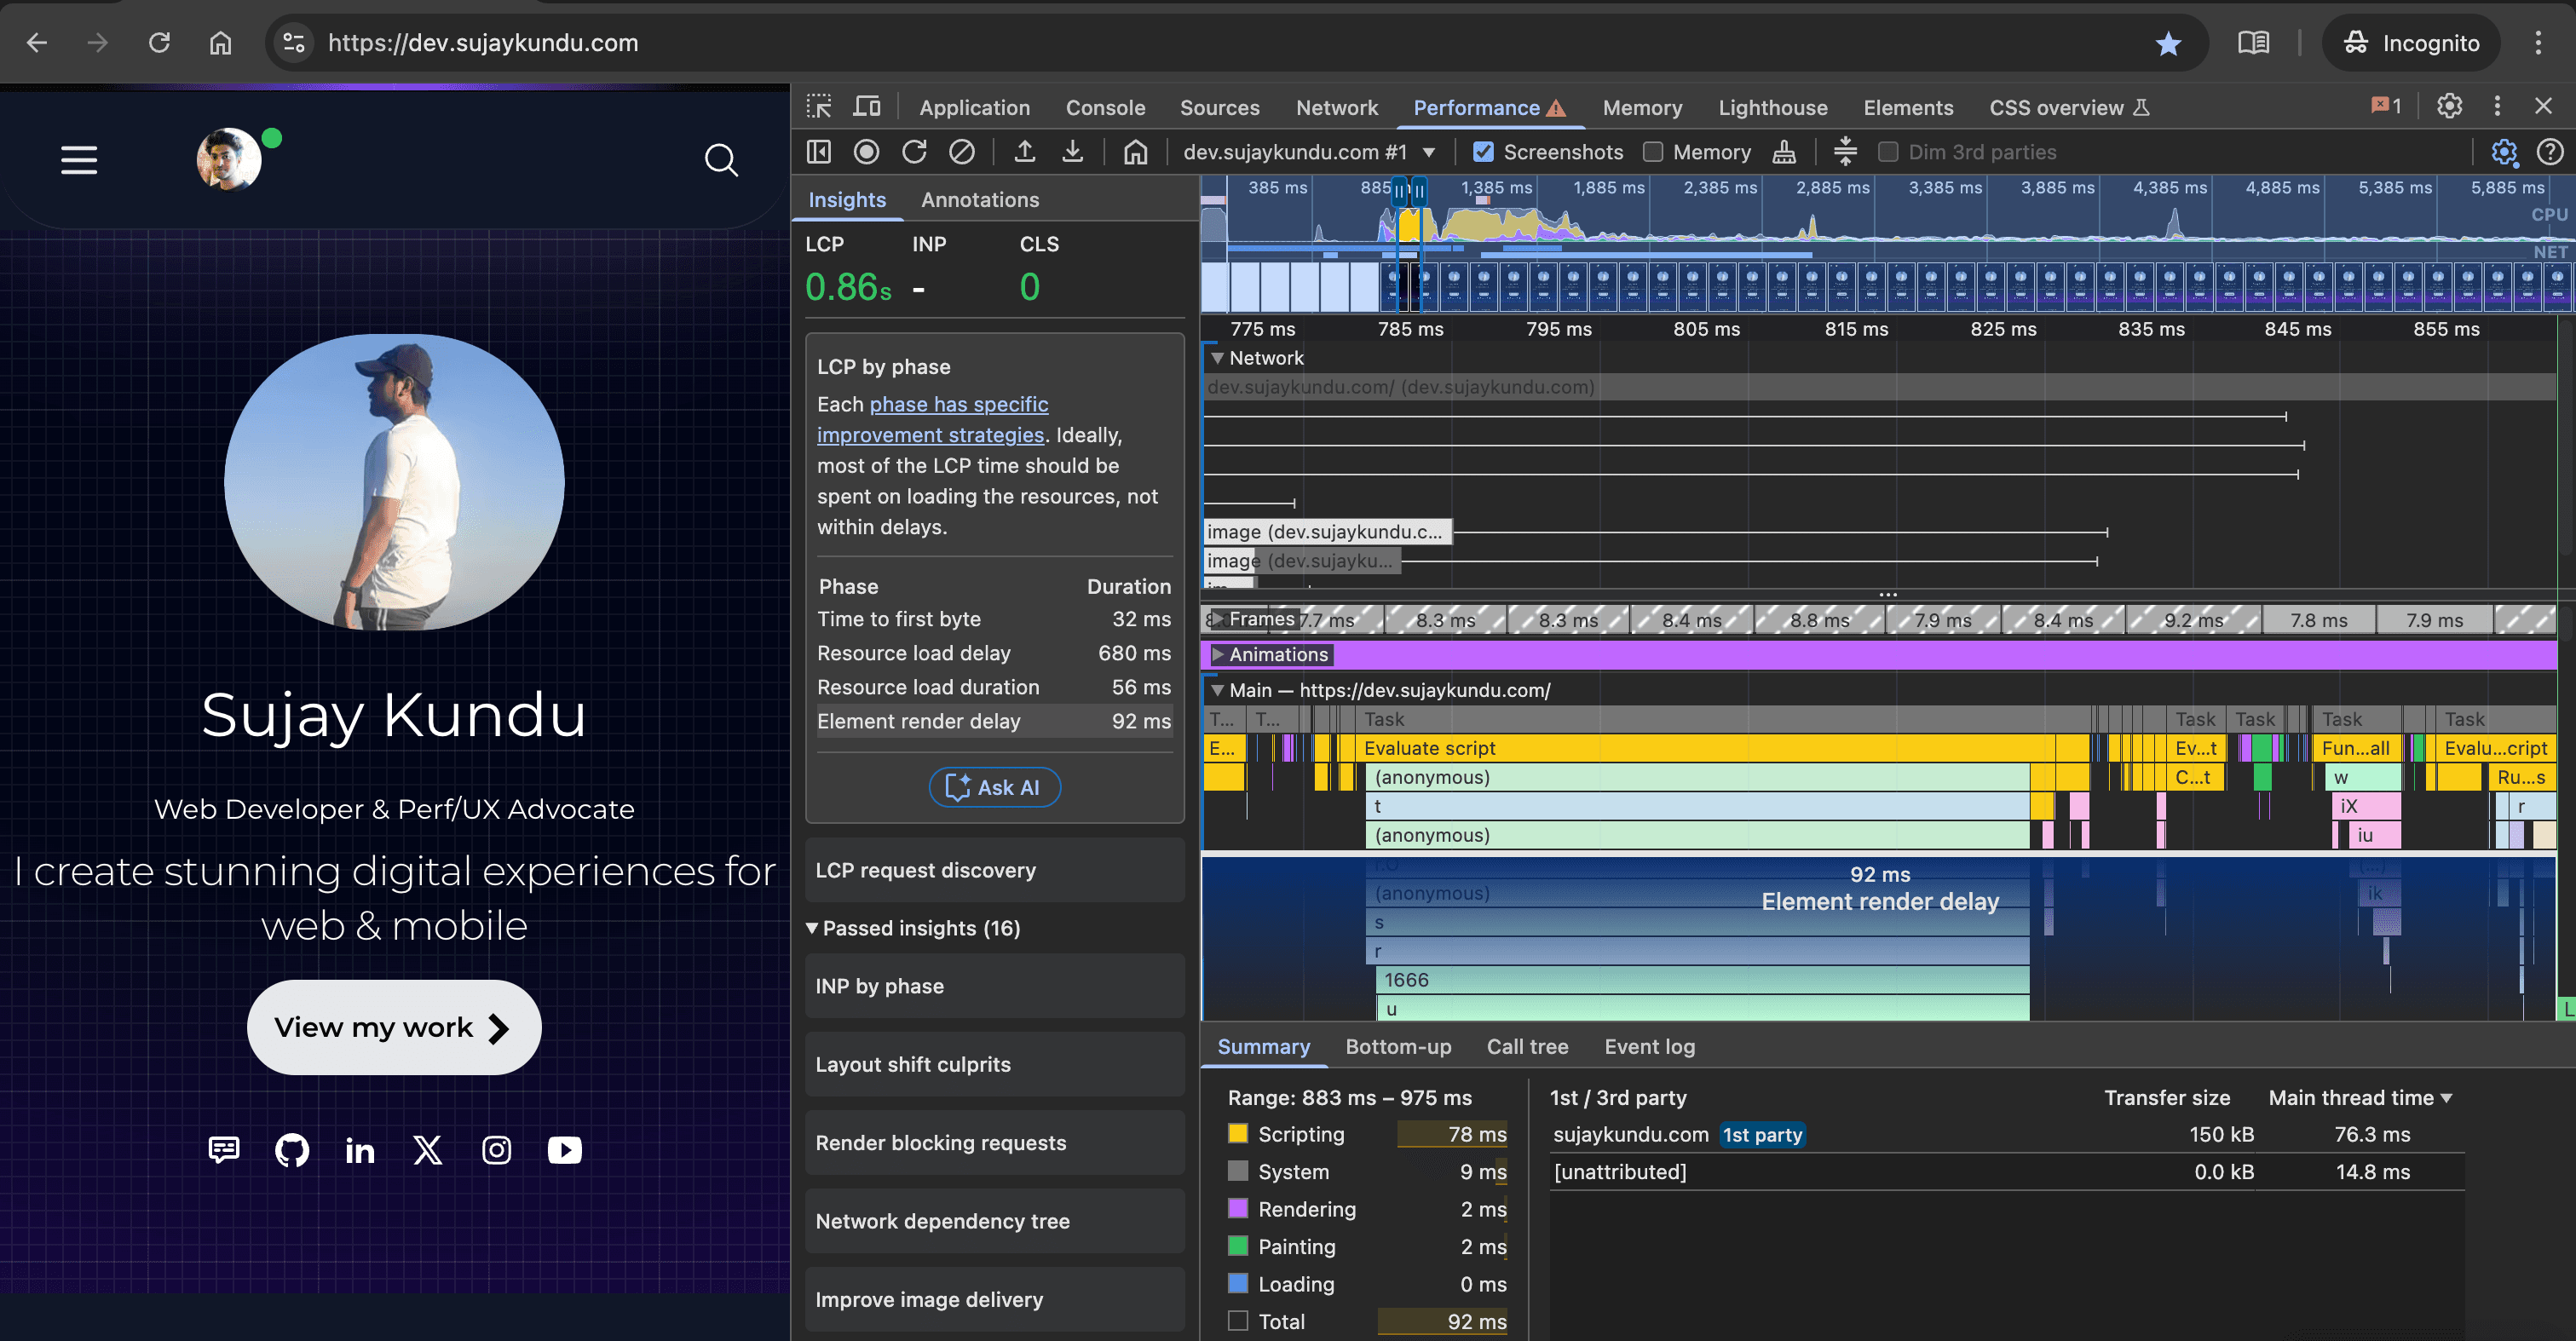Click the Record performance button

pos(866,152)
